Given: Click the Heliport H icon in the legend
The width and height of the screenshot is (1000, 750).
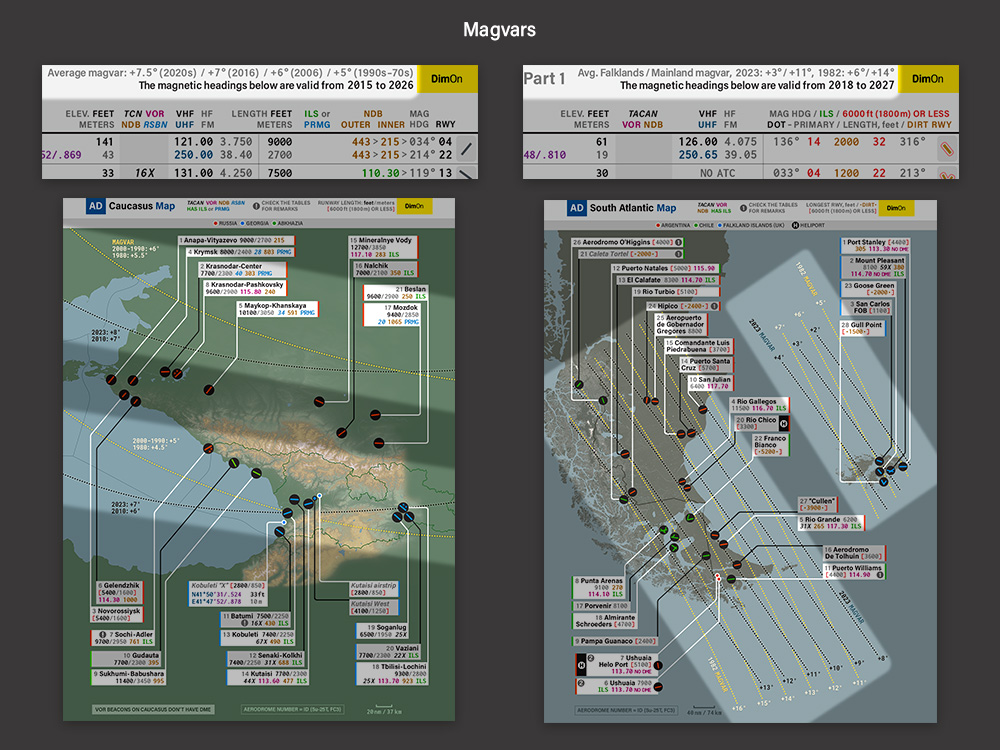Looking at the screenshot, I should coord(795,225).
